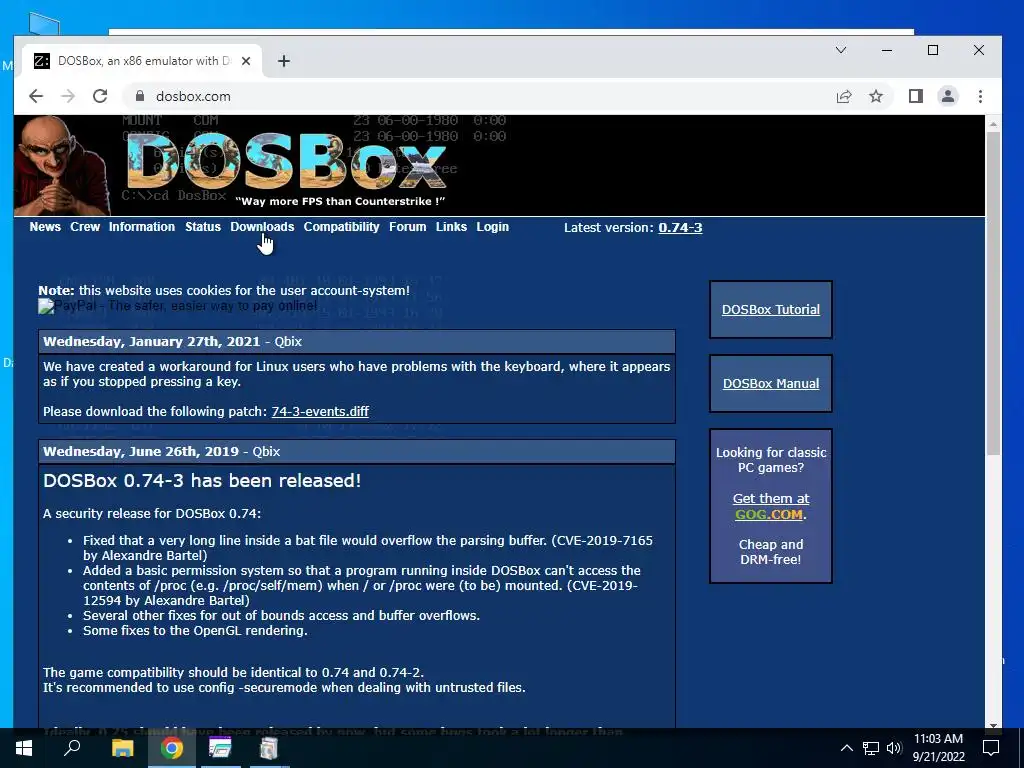Click the Chrome taskbar icon
This screenshot has width=1024, height=768.
tap(172, 748)
